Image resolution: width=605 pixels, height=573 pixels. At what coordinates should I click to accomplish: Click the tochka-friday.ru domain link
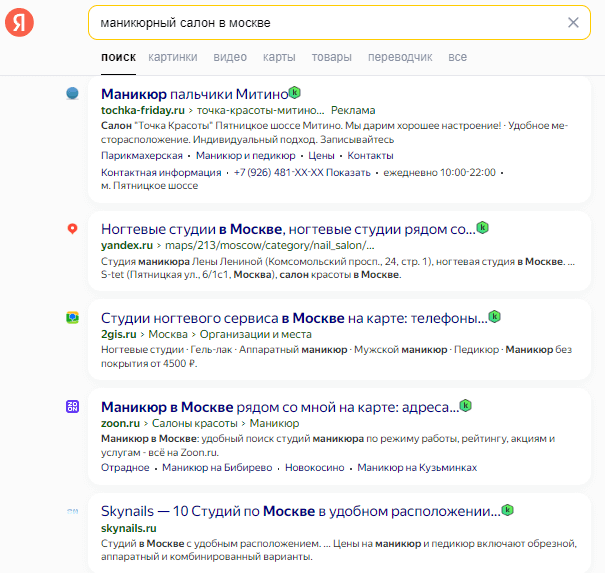pos(143,110)
